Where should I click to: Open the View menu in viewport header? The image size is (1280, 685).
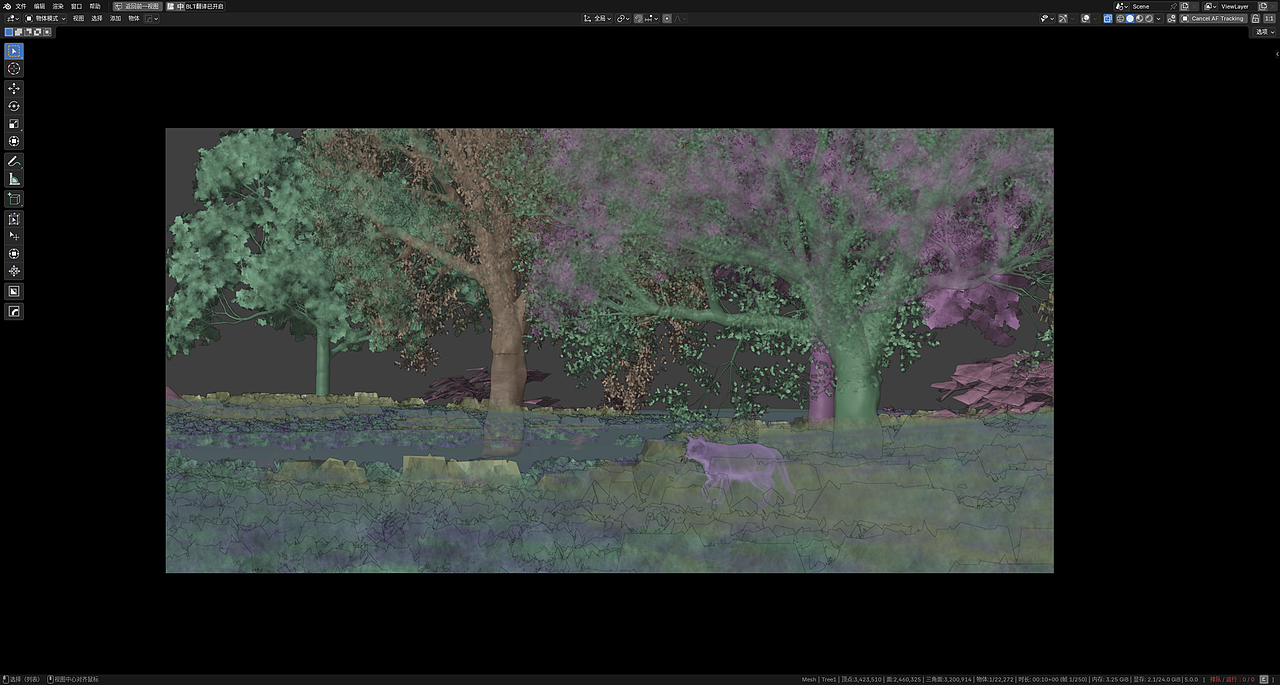pyautogui.click(x=78, y=18)
